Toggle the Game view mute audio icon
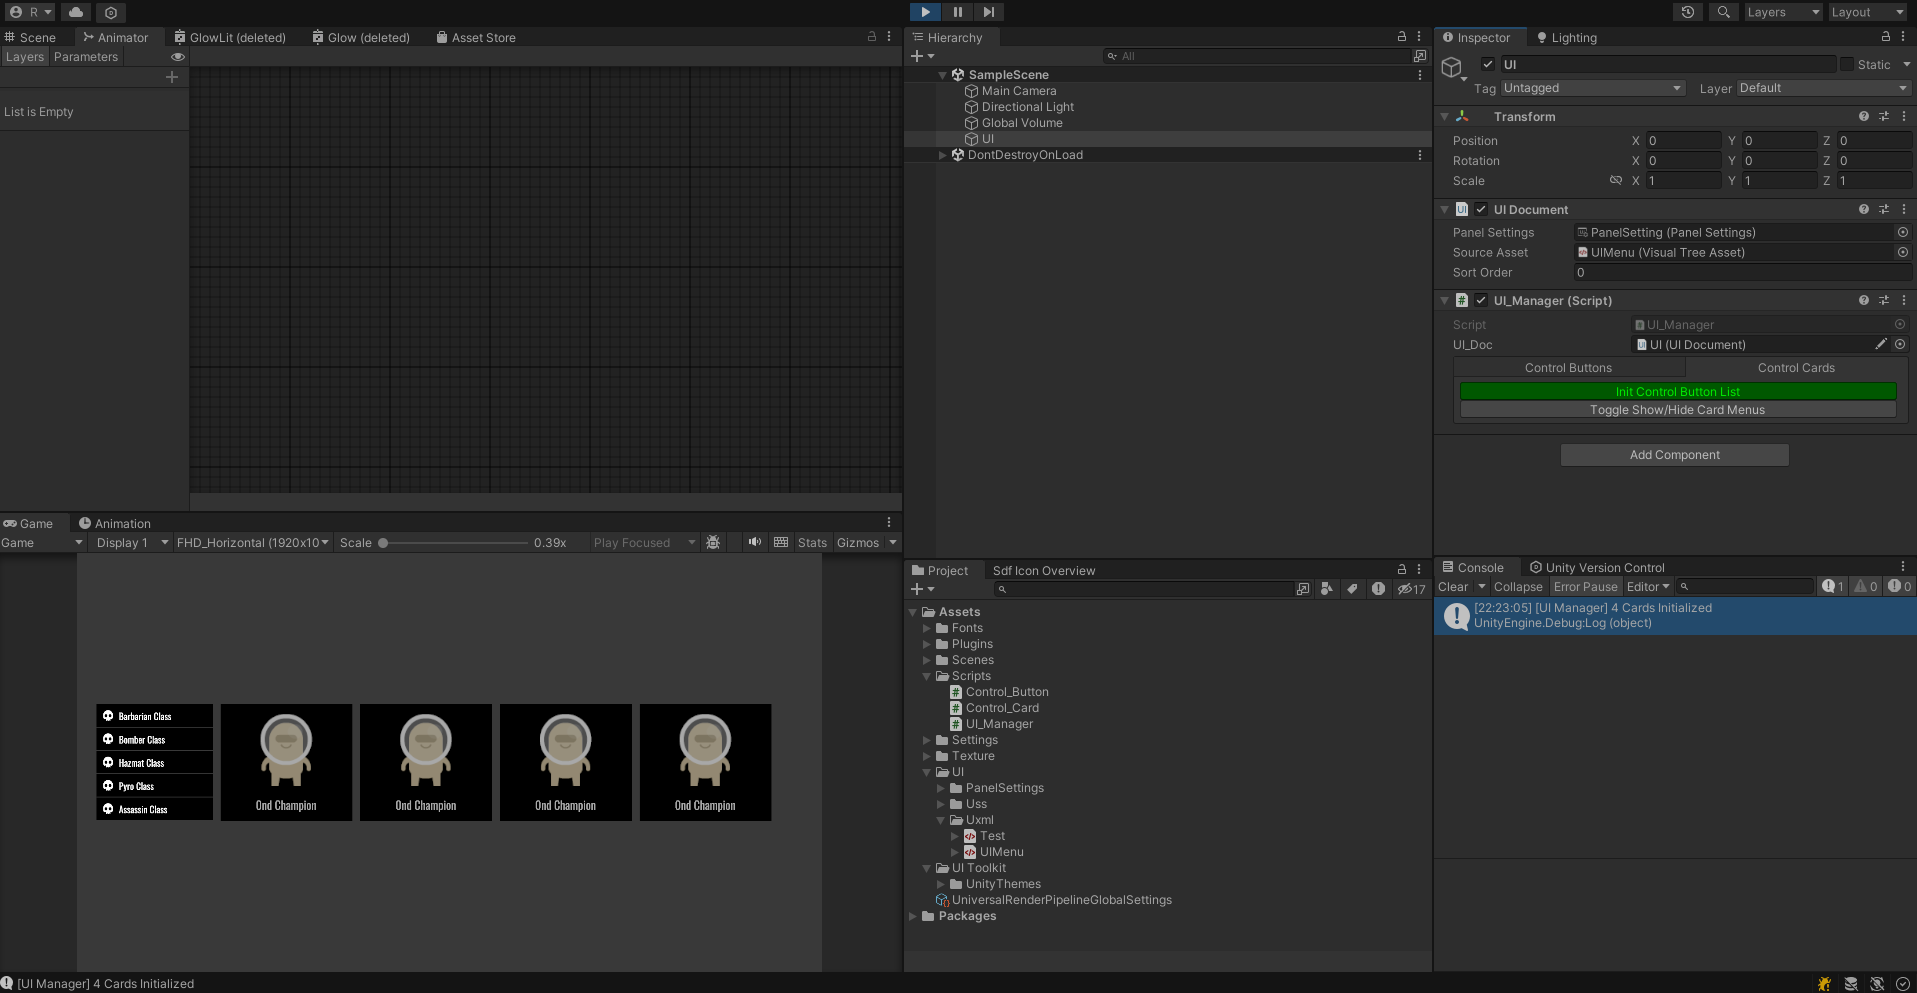 click(754, 542)
